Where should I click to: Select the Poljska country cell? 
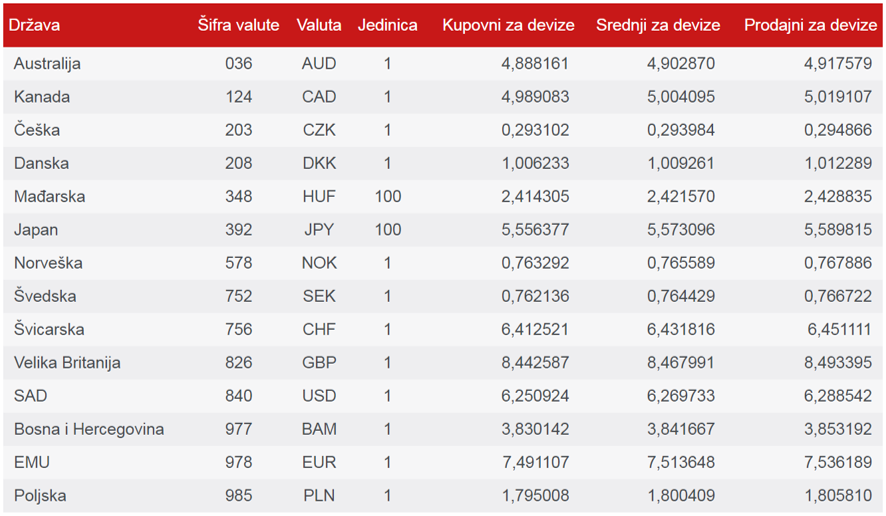point(40,496)
